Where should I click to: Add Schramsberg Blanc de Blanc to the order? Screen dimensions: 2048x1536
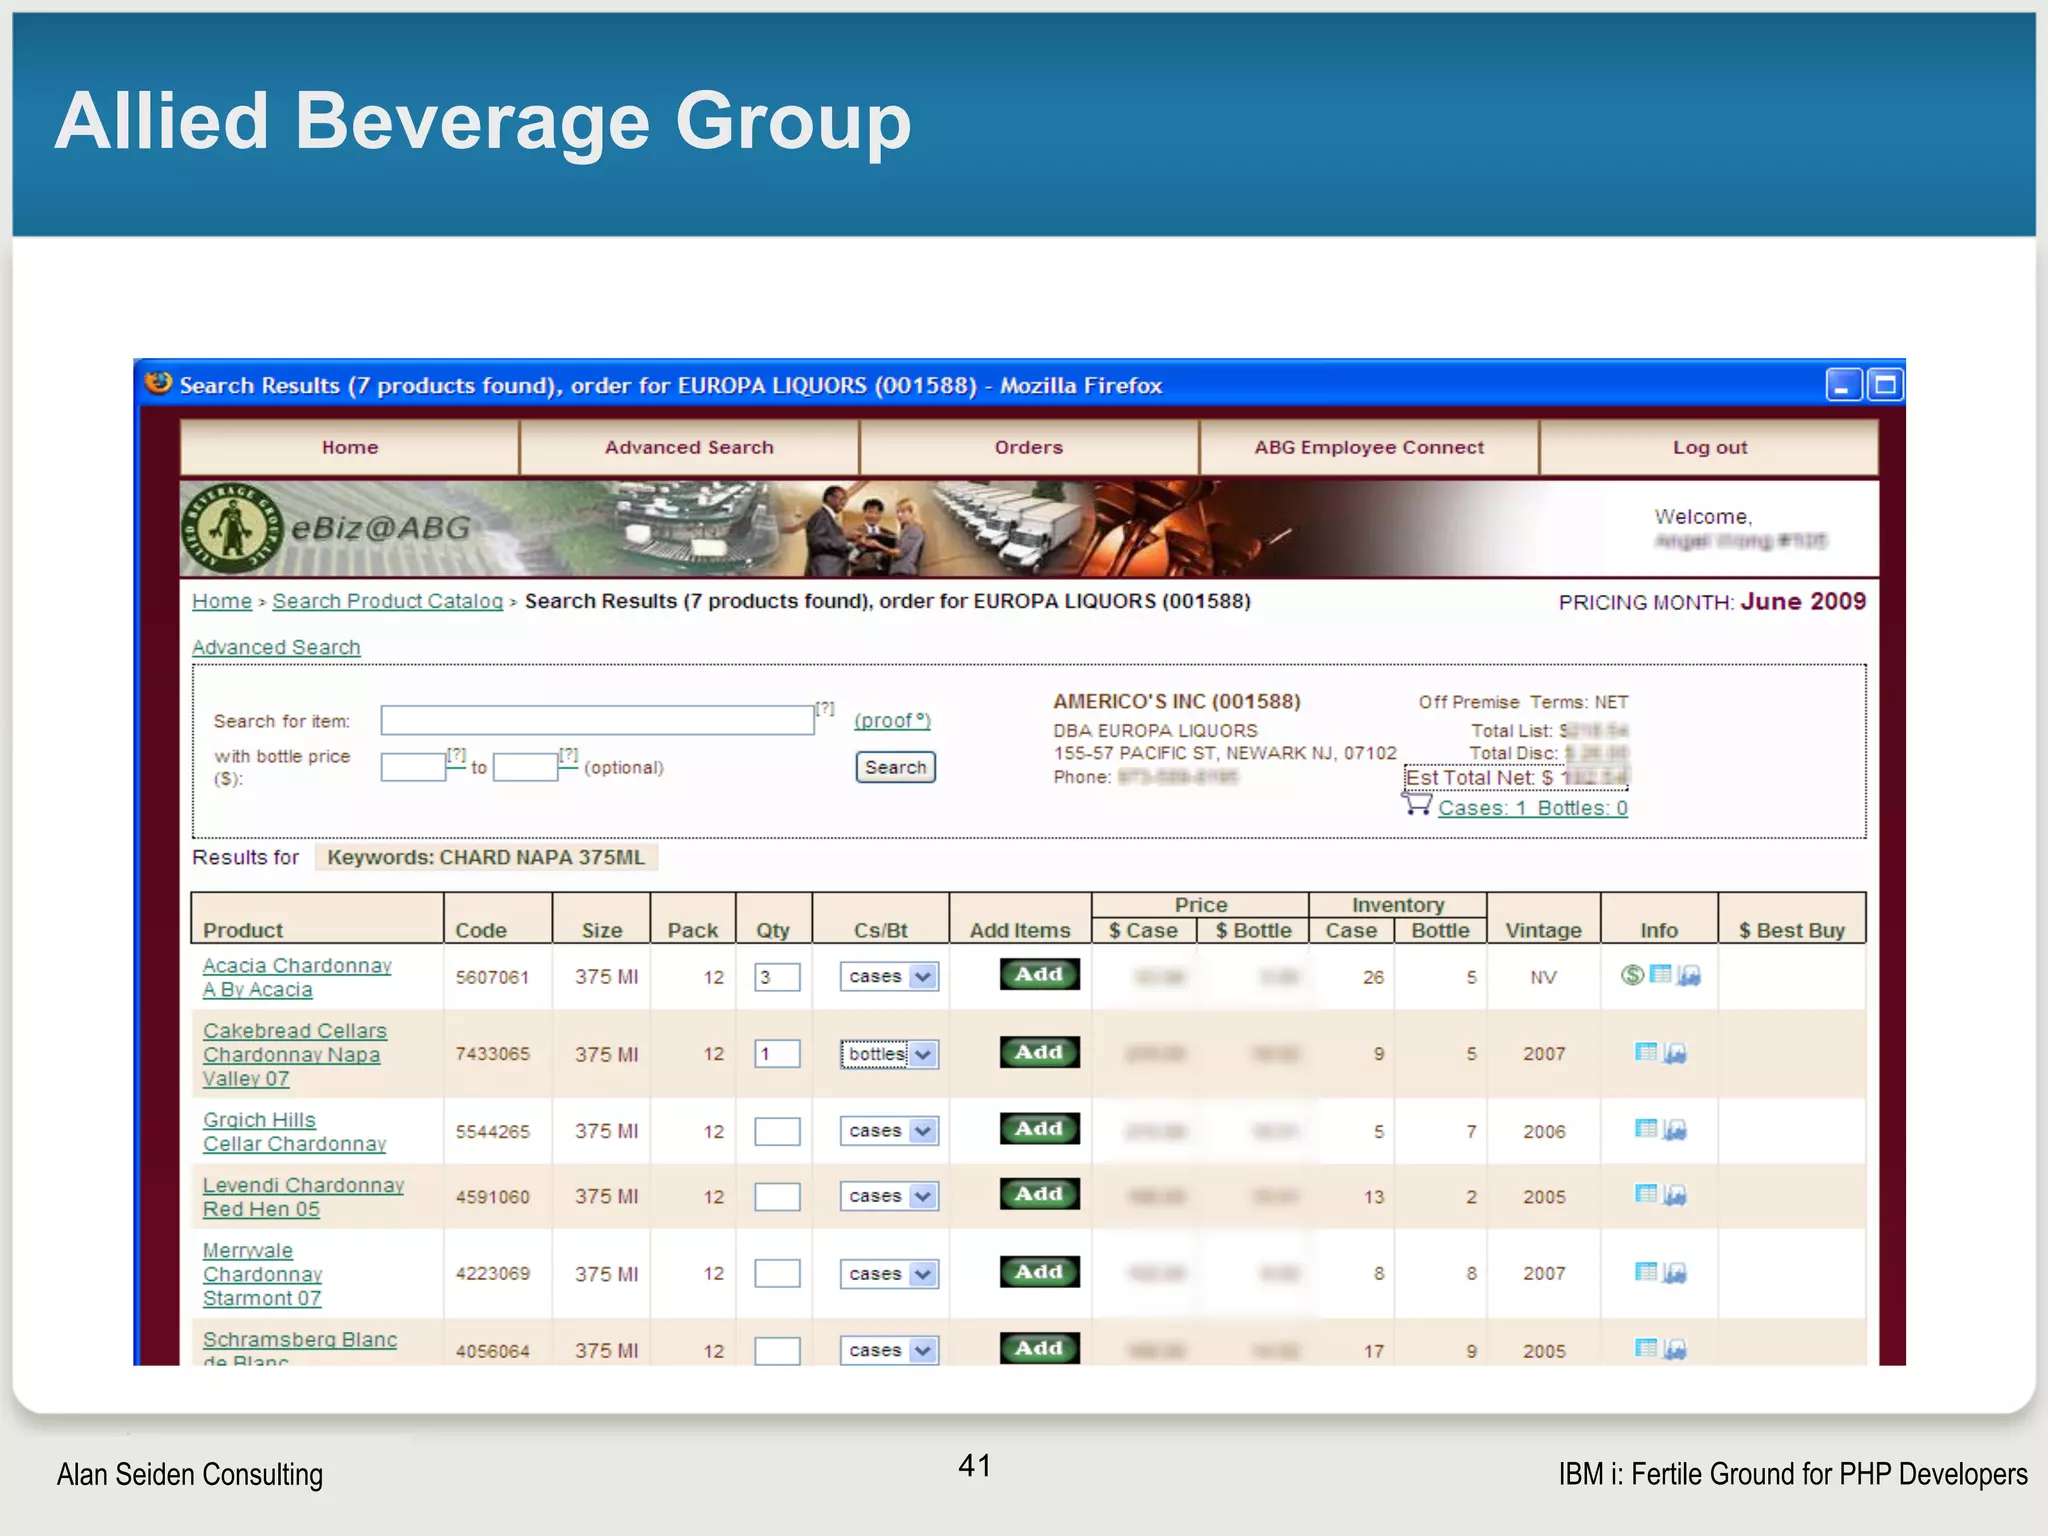point(1040,1348)
